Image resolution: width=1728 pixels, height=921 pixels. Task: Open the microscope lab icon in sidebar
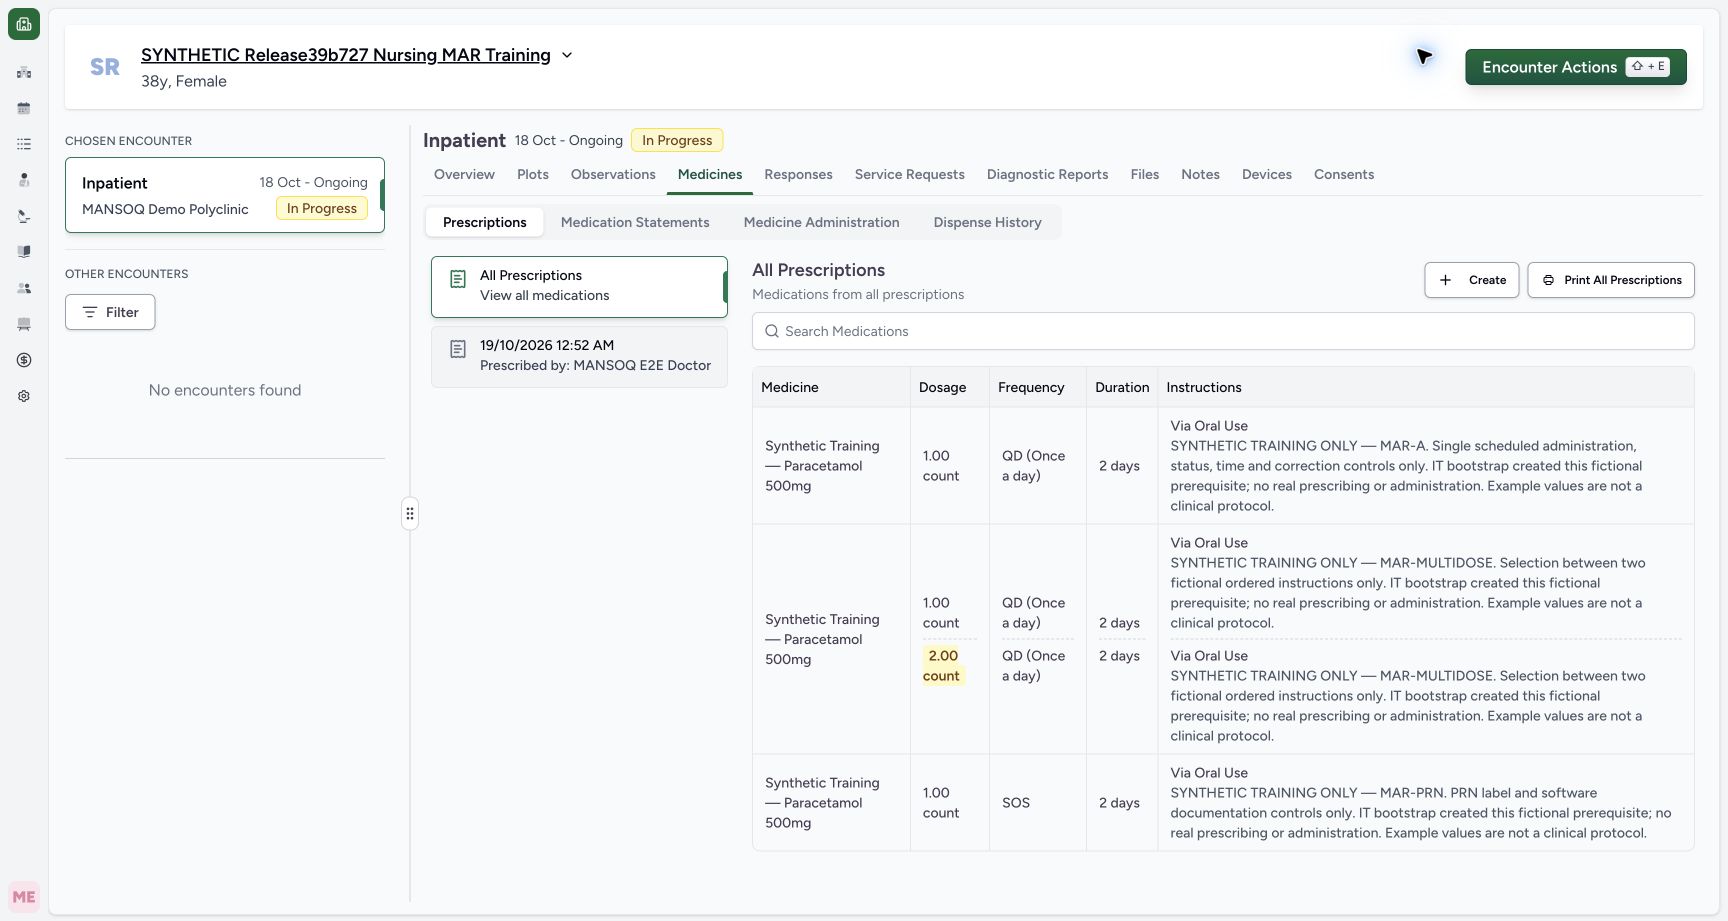click(x=24, y=216)
